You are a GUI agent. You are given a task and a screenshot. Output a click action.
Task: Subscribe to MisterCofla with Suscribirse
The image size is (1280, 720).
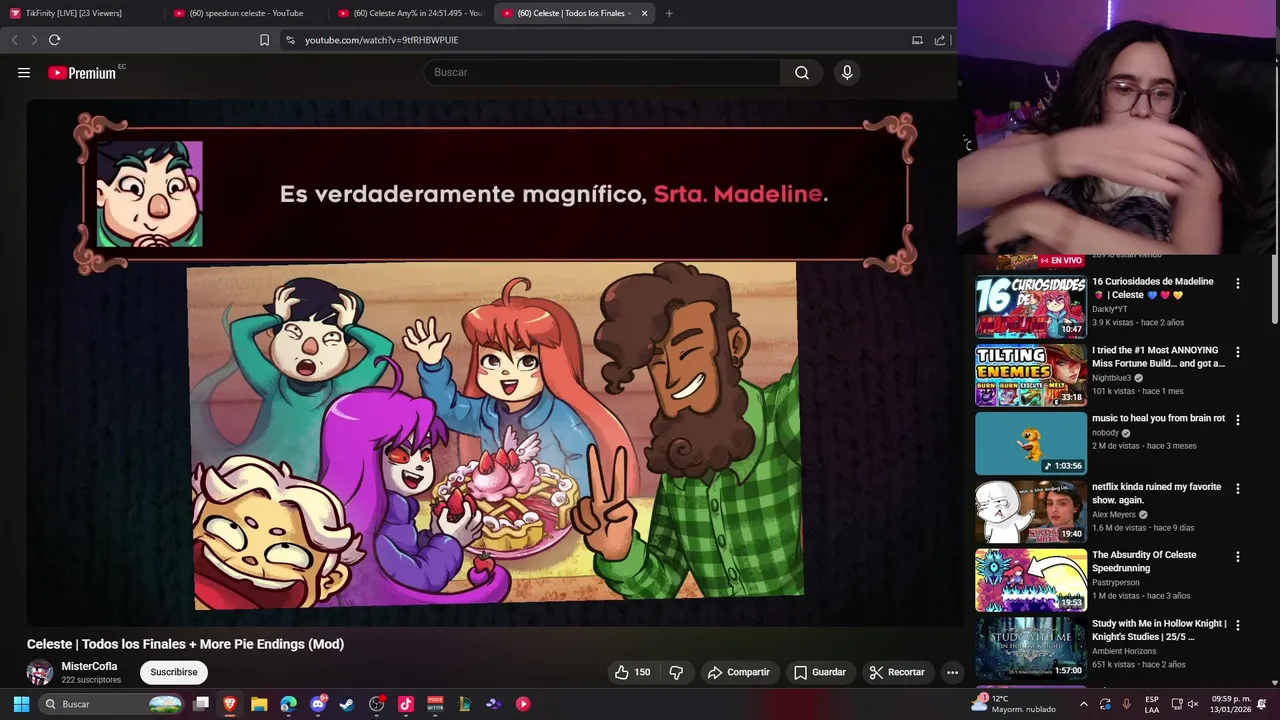click(174, 672)
